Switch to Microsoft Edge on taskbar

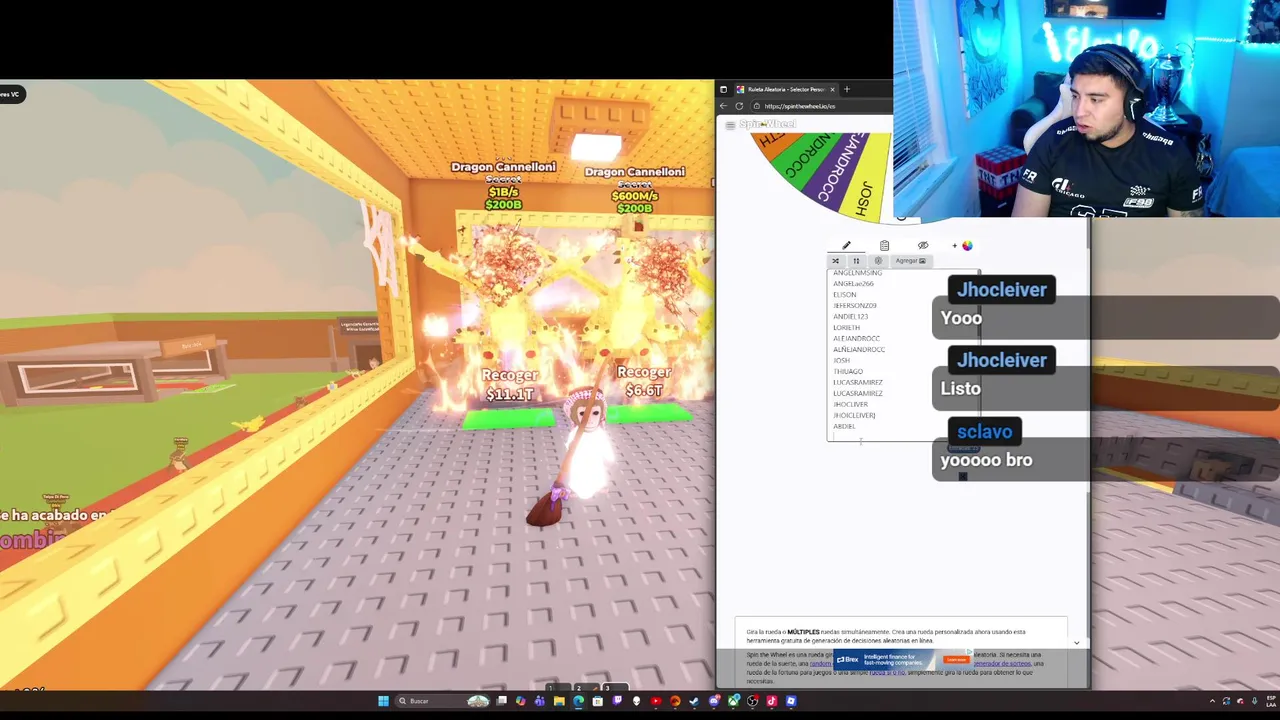[578, 701]
